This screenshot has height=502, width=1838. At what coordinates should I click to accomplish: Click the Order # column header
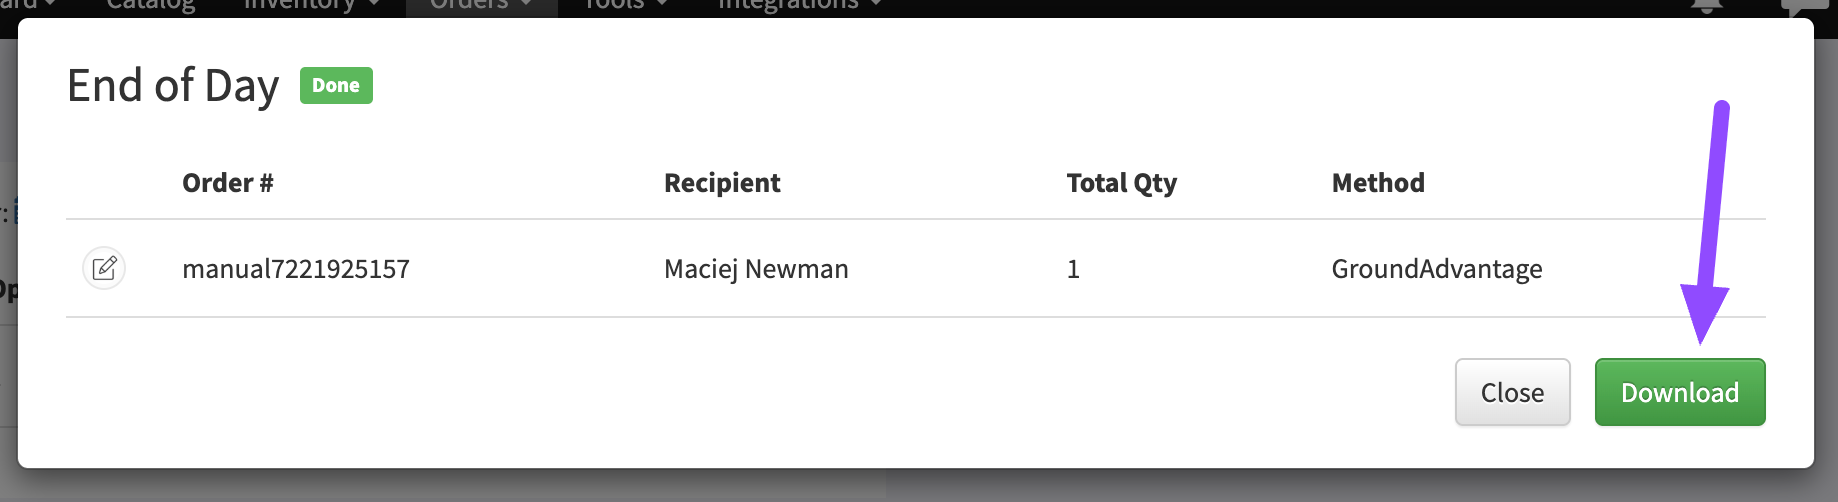click(228, 183)
